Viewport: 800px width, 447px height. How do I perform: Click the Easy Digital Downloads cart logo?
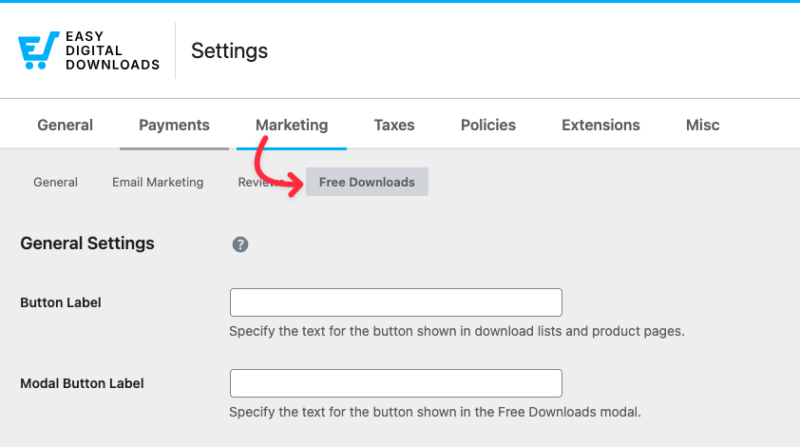click(38, 50)
